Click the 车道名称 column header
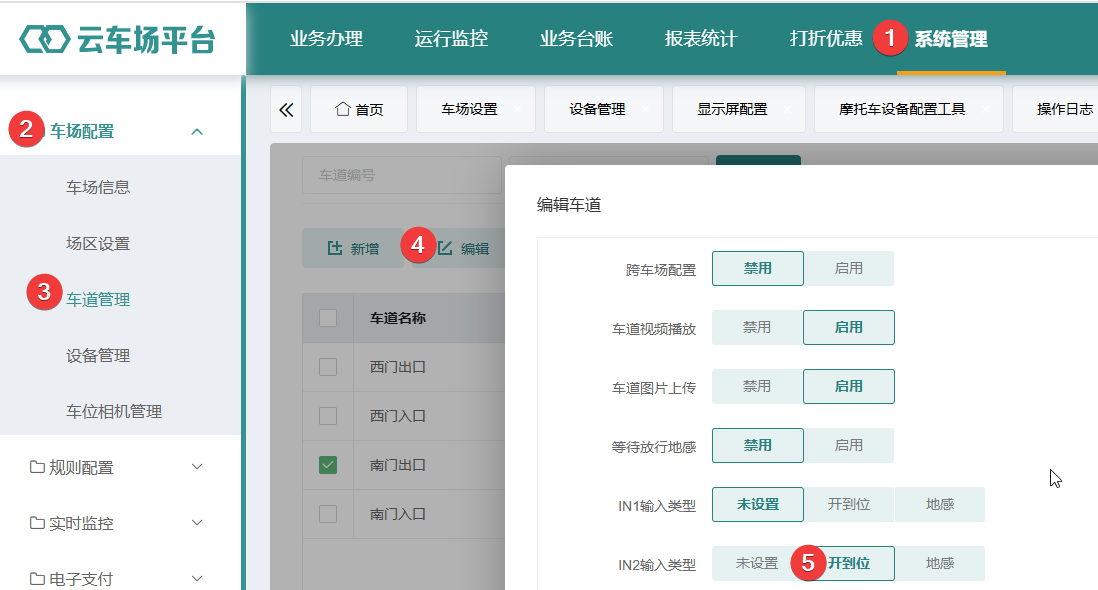1098x590 pixels. pos(398,318)
